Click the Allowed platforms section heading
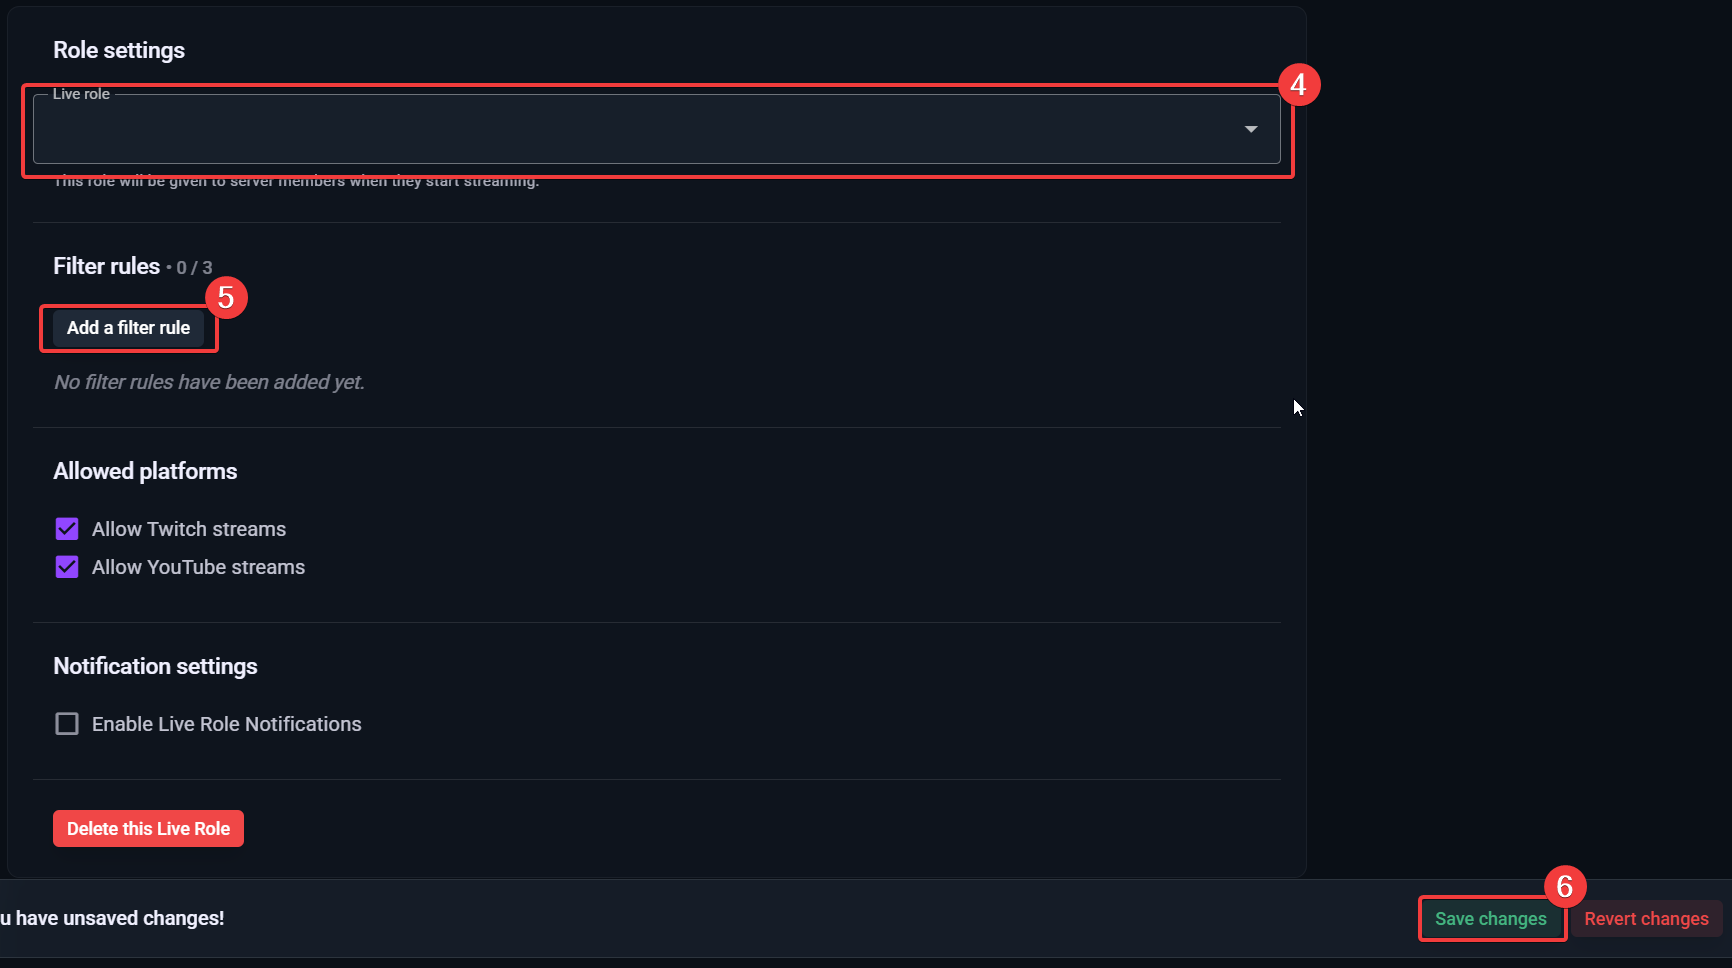This screenshot has height=968, width=1732. [x=145, y=471]
